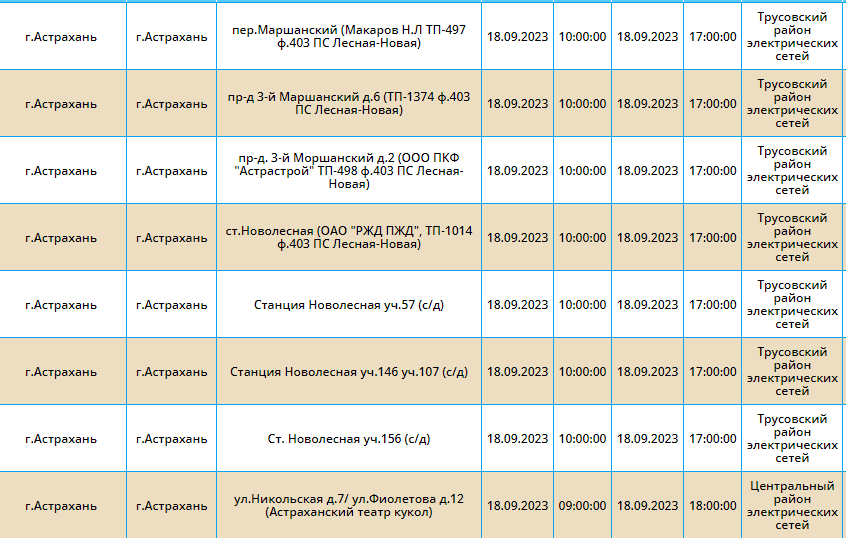Click address пр-д. 3-й Моршанский д.2 Астрастрой
This screenshot has height=538, width=846.
349,171
